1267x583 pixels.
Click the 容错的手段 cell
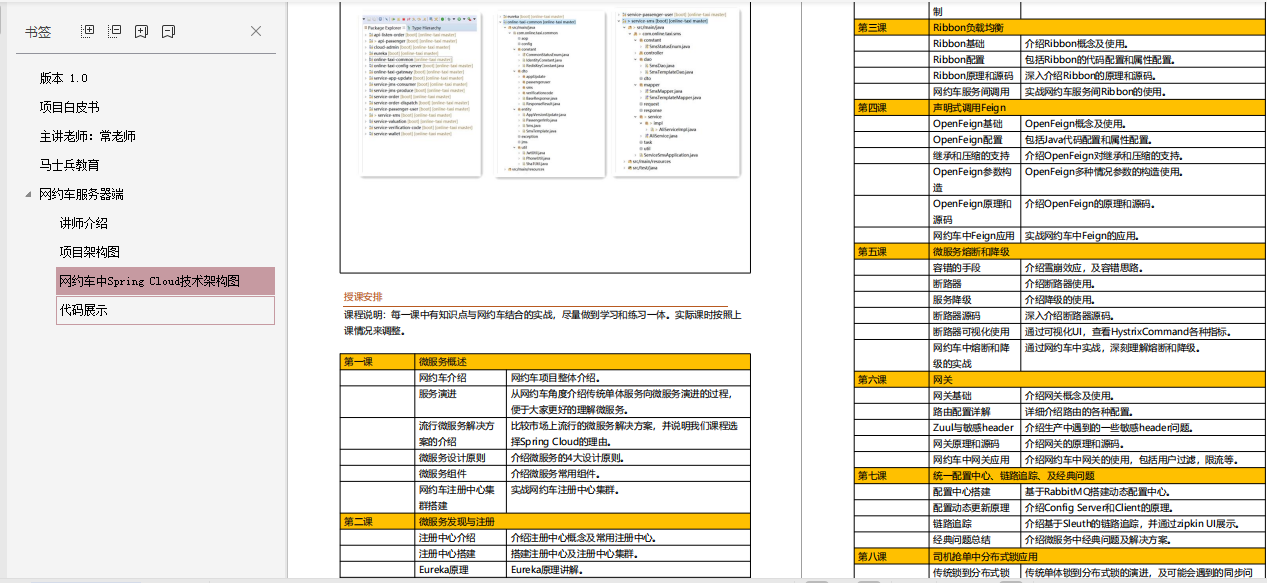tap(975, 268)
